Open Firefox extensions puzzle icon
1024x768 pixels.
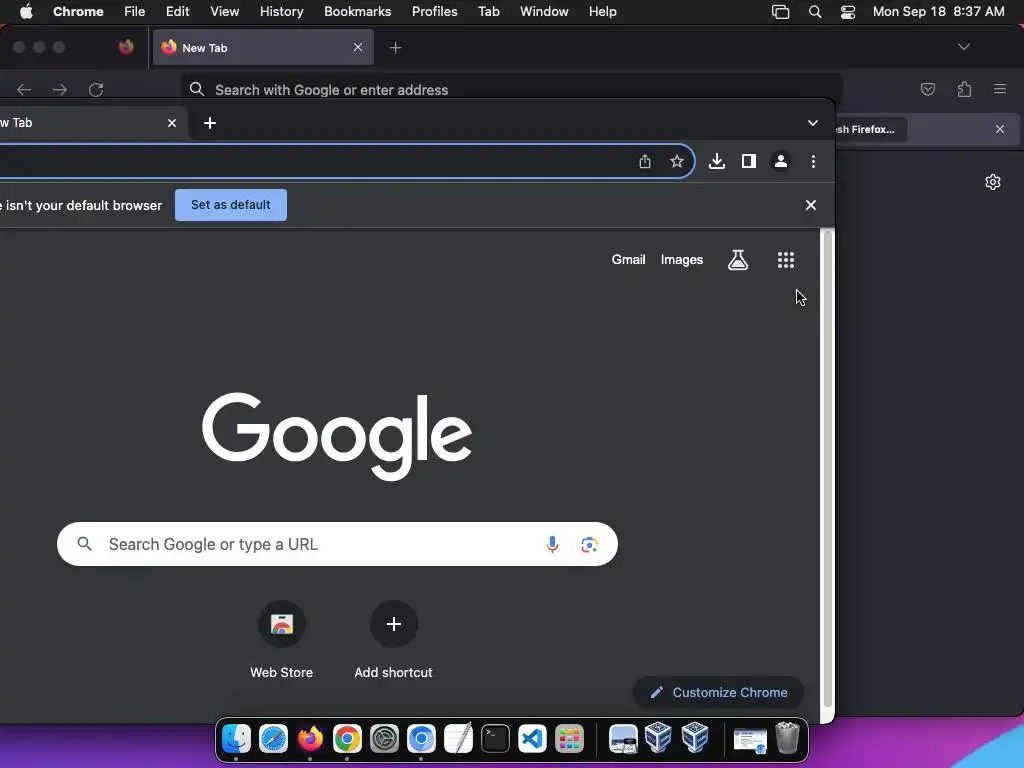(964, 89)
